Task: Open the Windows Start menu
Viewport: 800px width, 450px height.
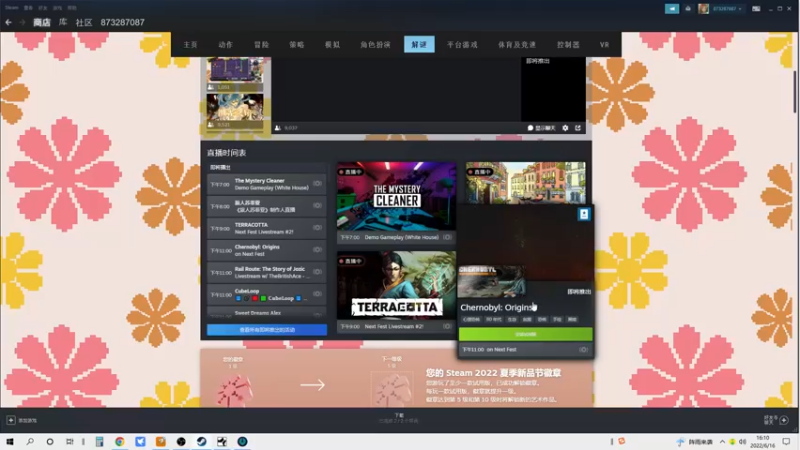Action: click(10, 441)
